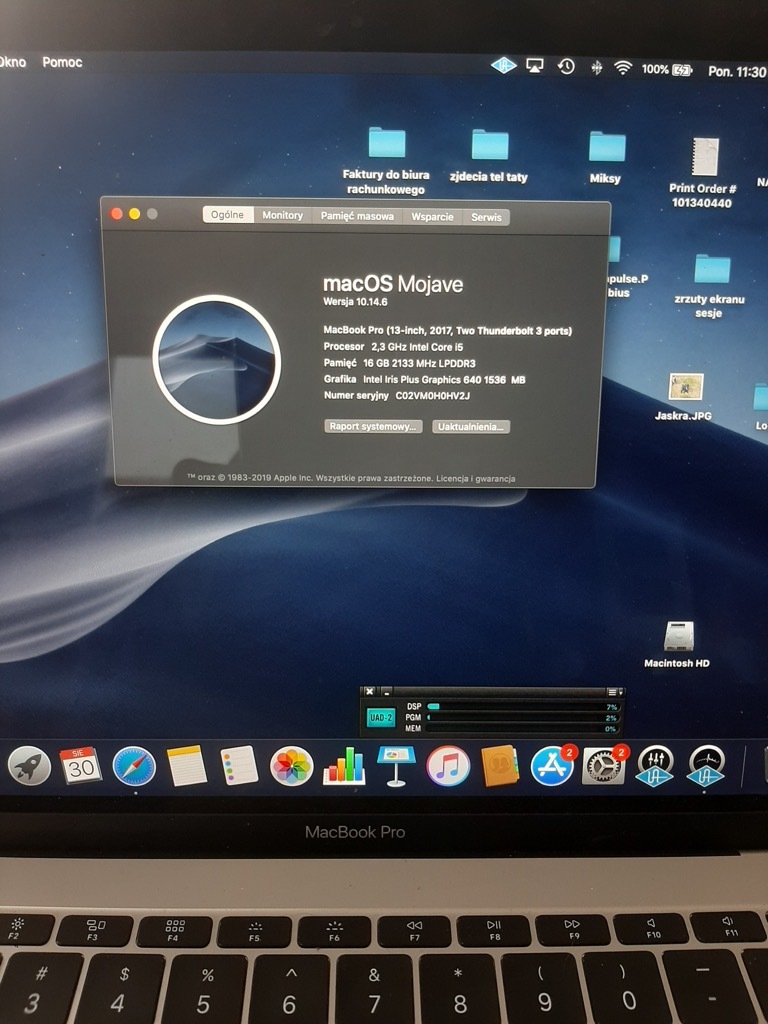Open the Universal Audio menu bar icon
This screenshot has width=768, height=1024.
[x=504, y=65]
